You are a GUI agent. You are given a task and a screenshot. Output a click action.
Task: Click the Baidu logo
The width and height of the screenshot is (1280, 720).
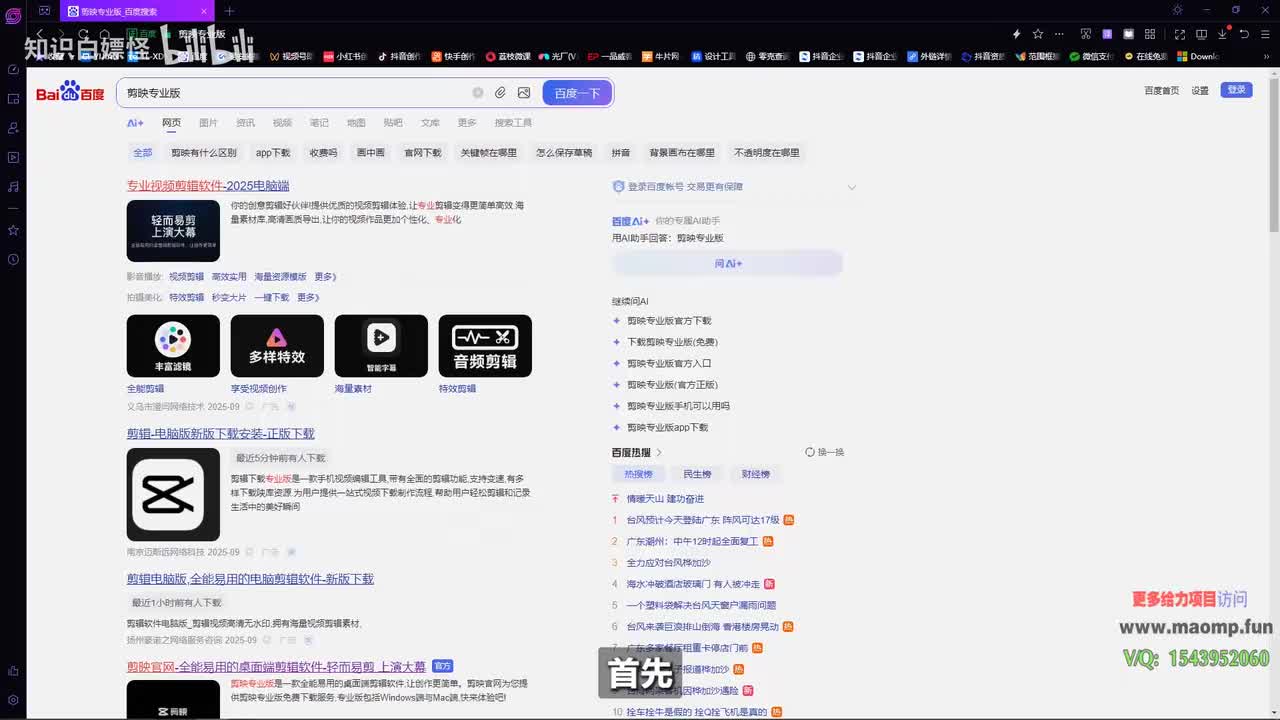(70, 92)
